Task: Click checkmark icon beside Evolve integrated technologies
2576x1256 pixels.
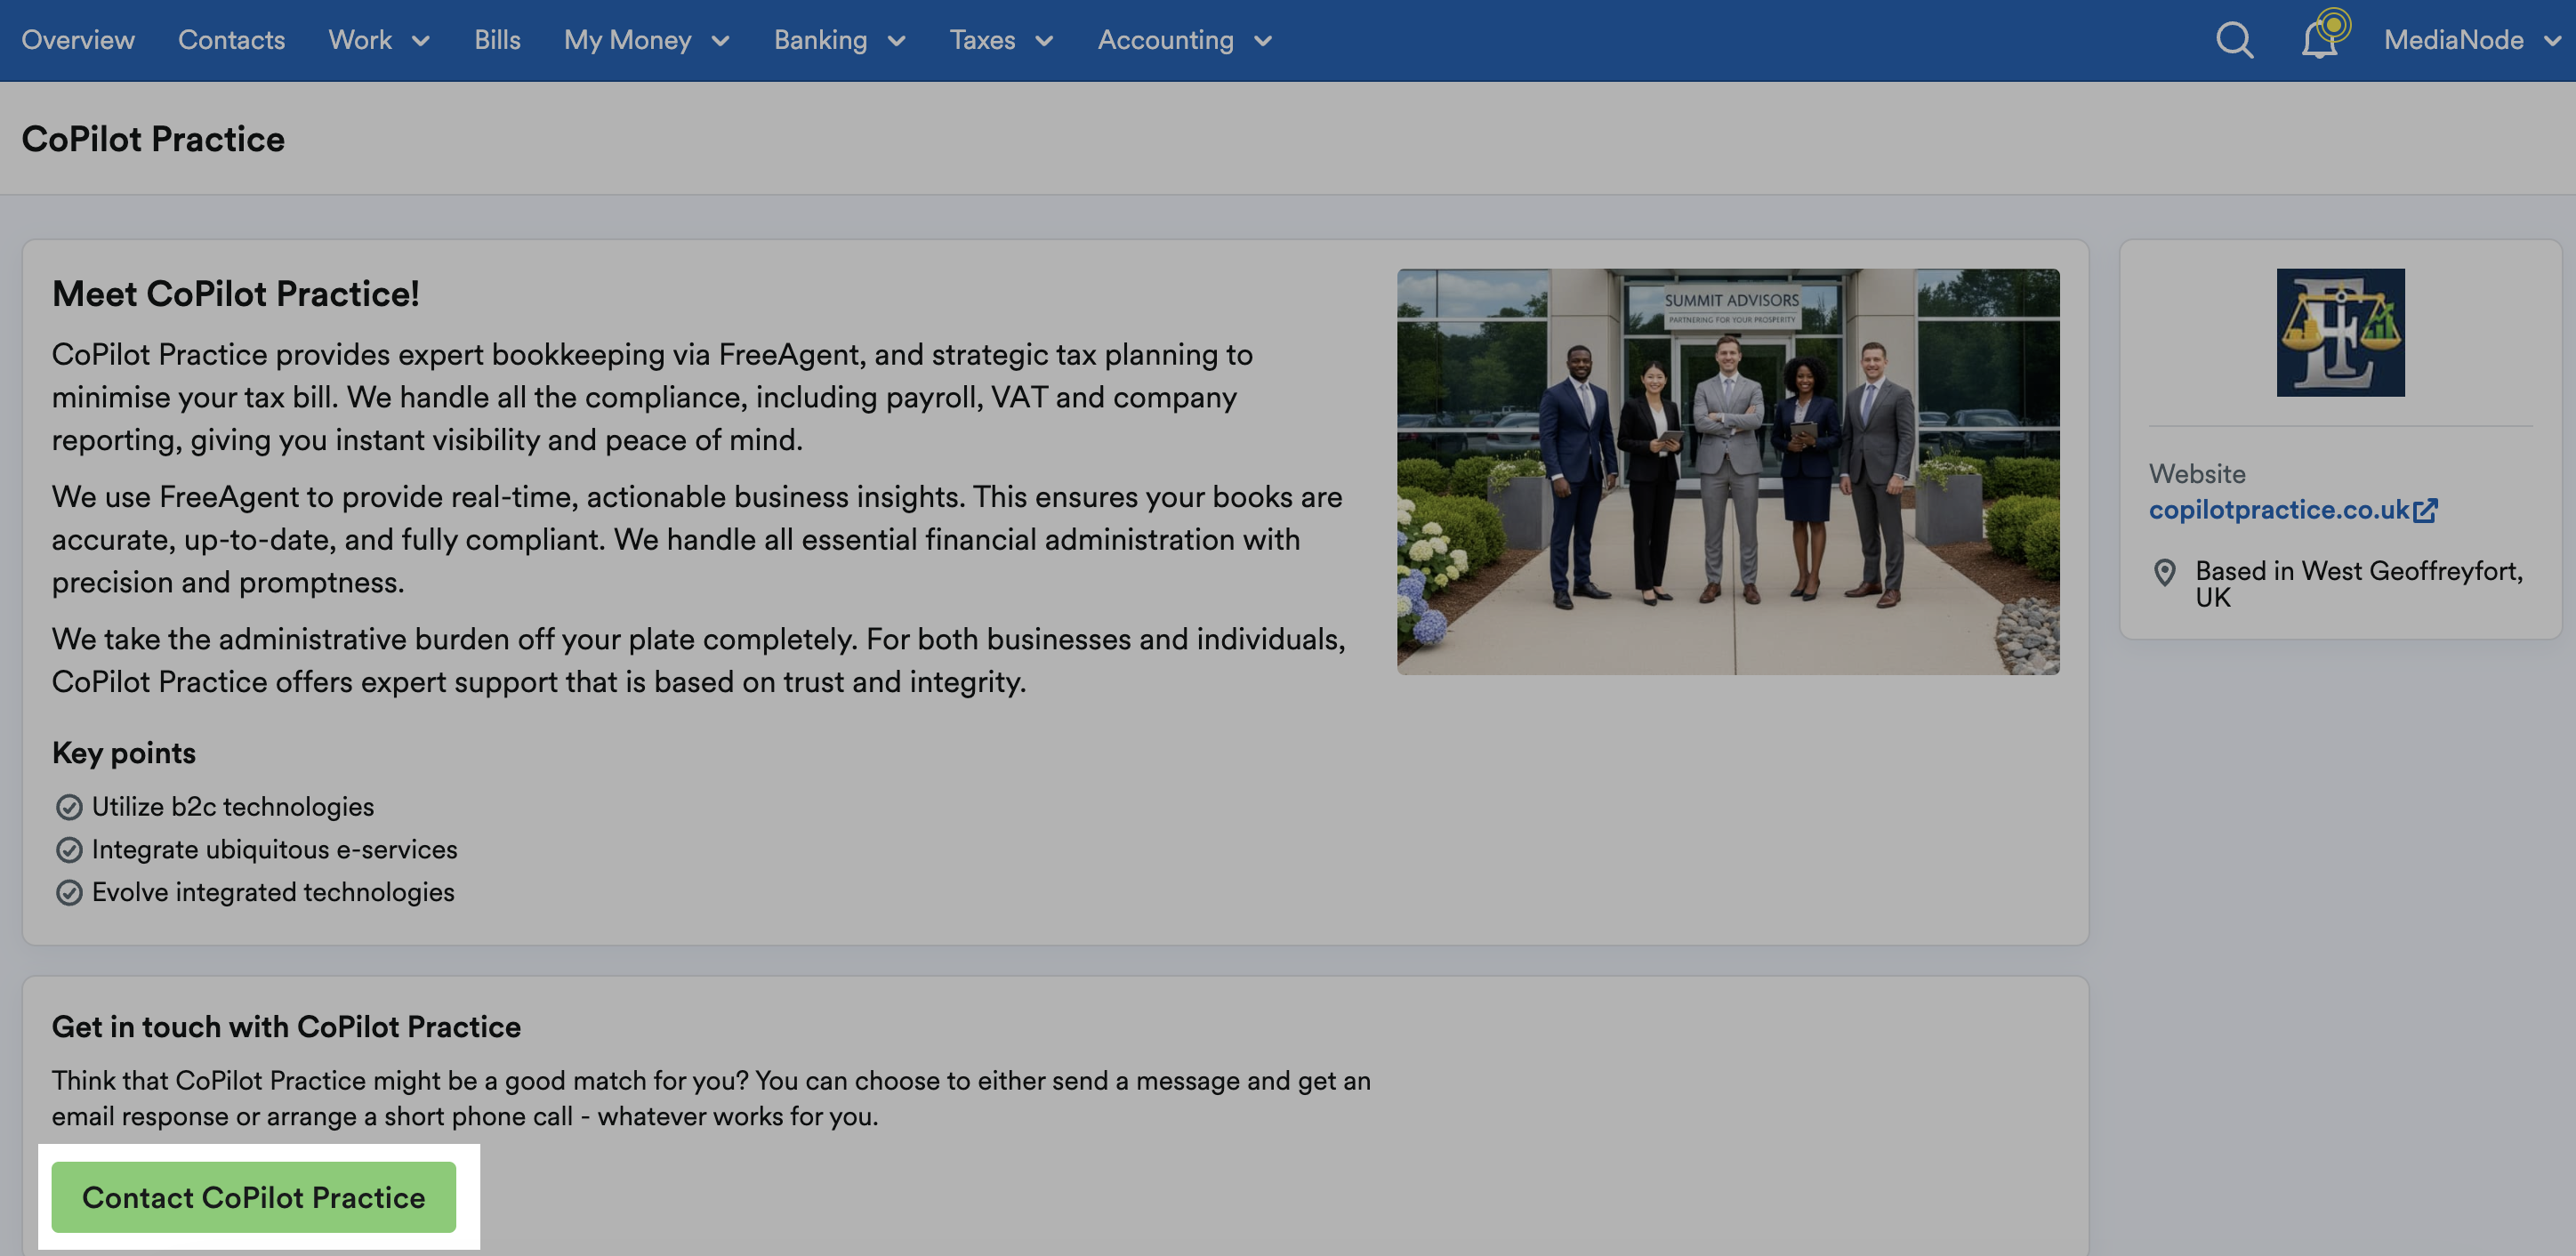Action: pos(69,892)
